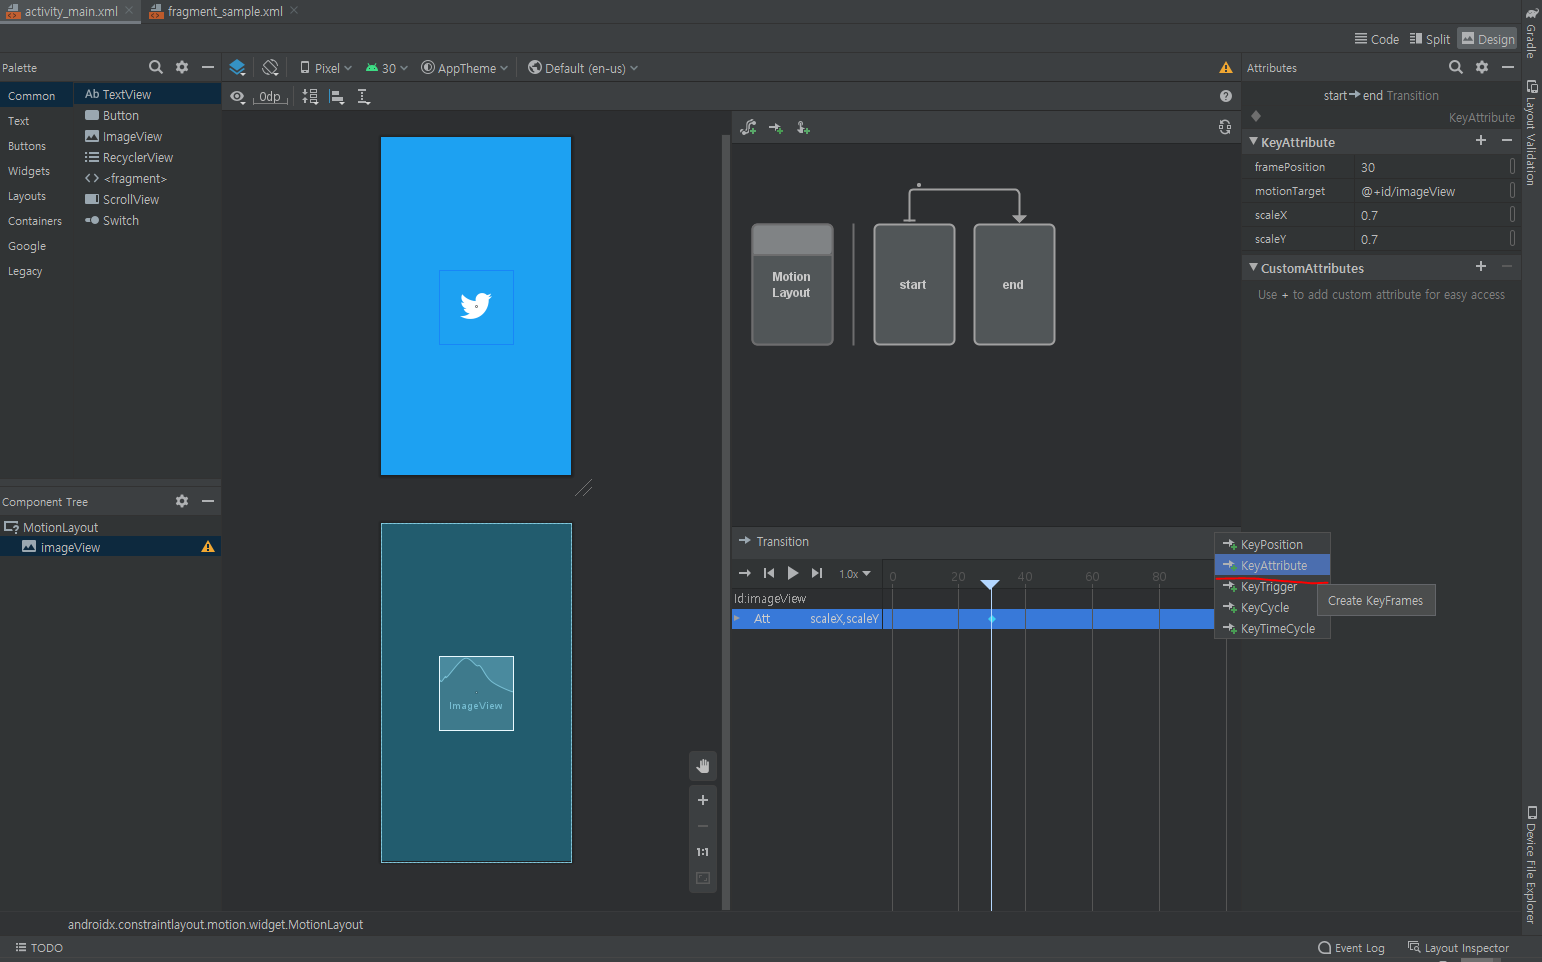This screenshot has width=1542, height=962.
Task: Click the timeline playhead marker
Action: tap(990, 583)
